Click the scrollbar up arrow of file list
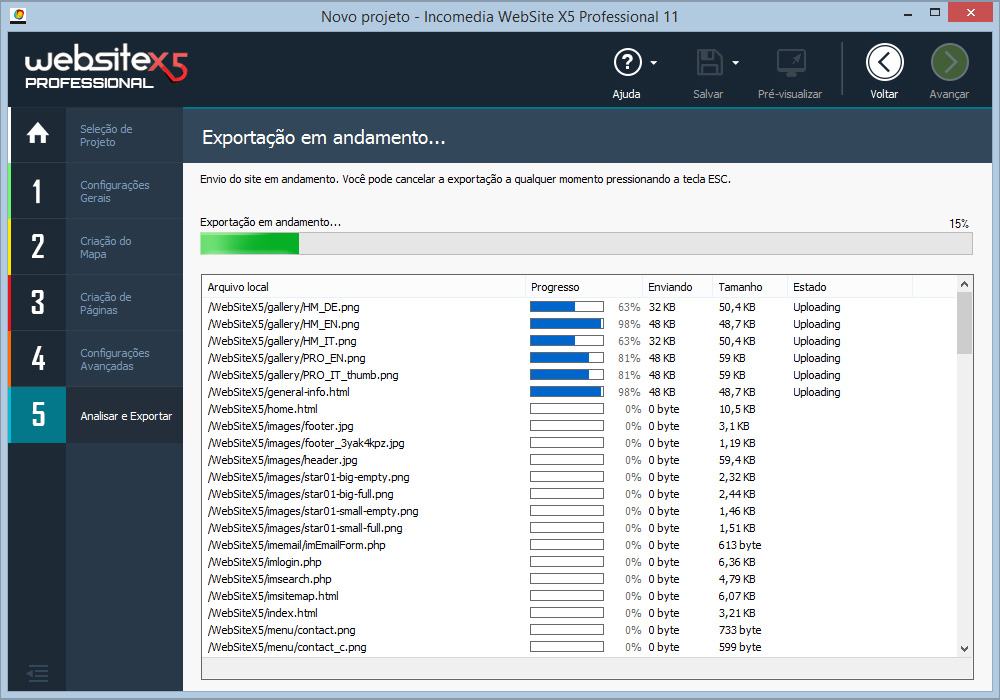This screenshot has width=1000, height=700. [964, 284]
